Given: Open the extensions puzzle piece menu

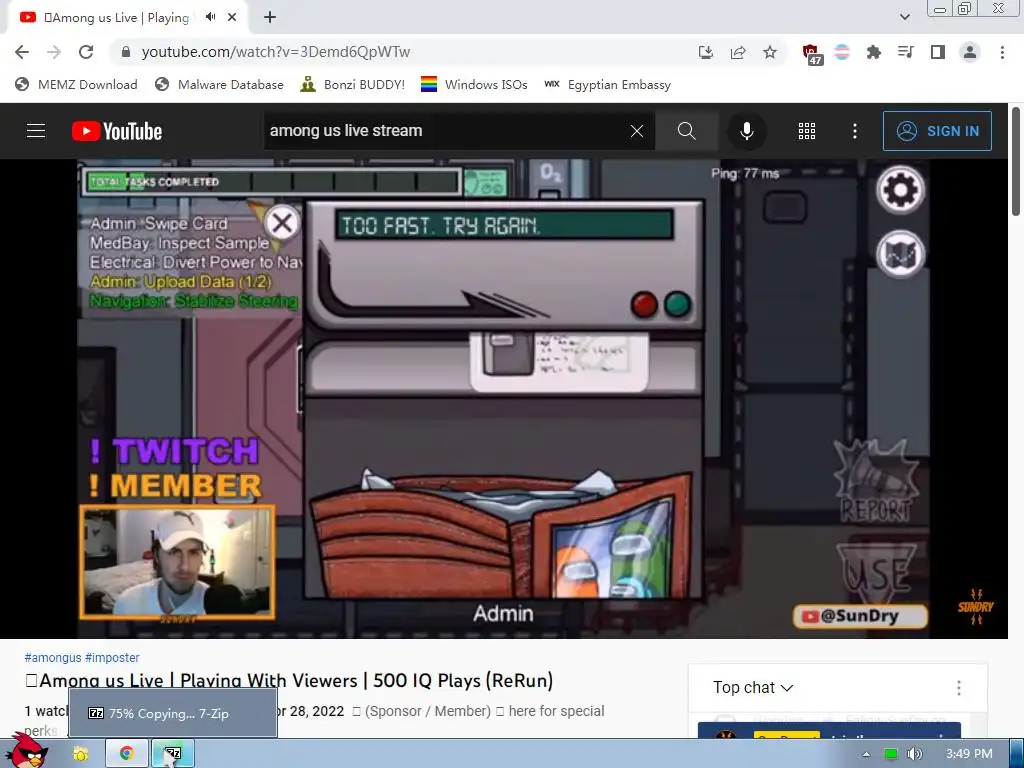Looking at the screenshot, I should click(873, 52).
